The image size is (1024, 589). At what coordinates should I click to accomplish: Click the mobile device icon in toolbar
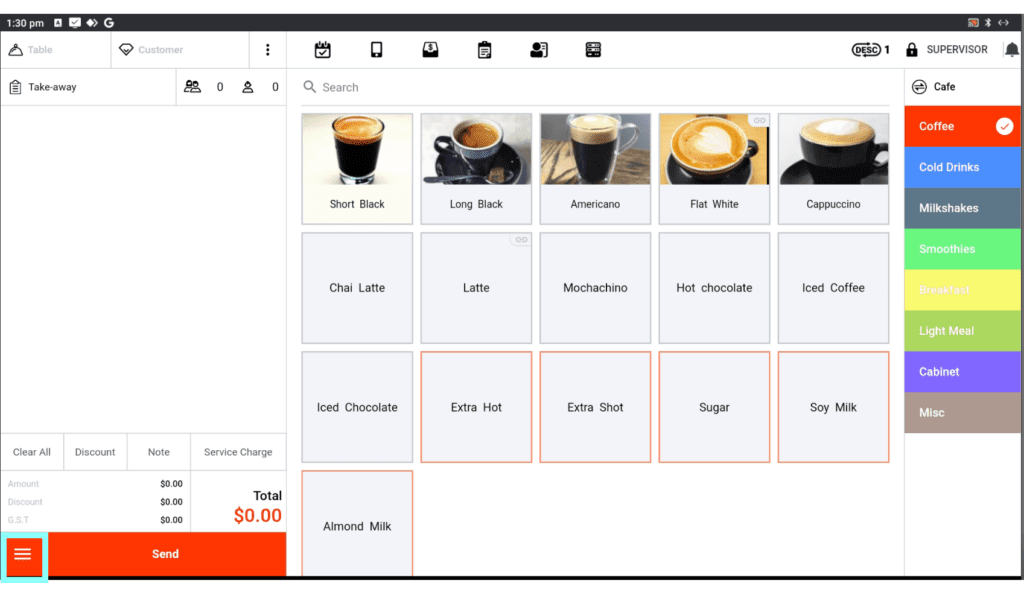pos(377,50)
